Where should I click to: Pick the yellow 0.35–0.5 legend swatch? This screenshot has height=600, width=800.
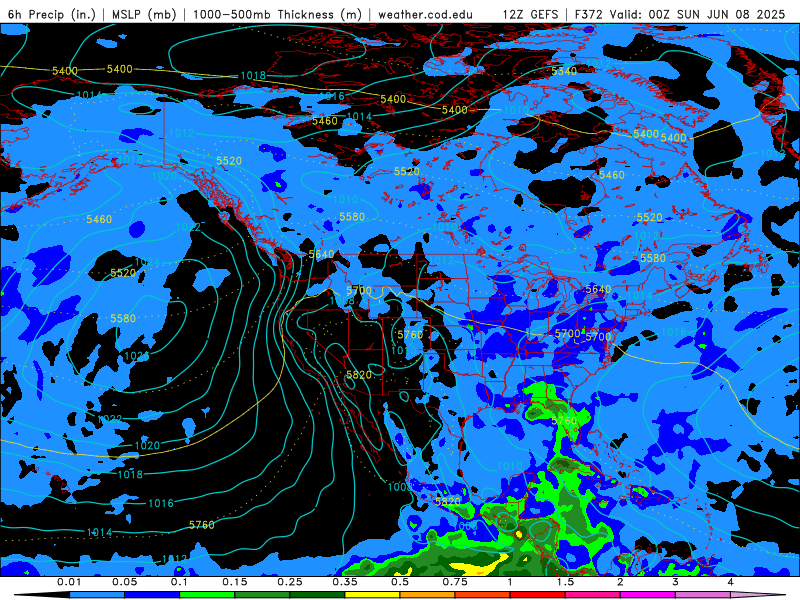[x=372, y=595]
